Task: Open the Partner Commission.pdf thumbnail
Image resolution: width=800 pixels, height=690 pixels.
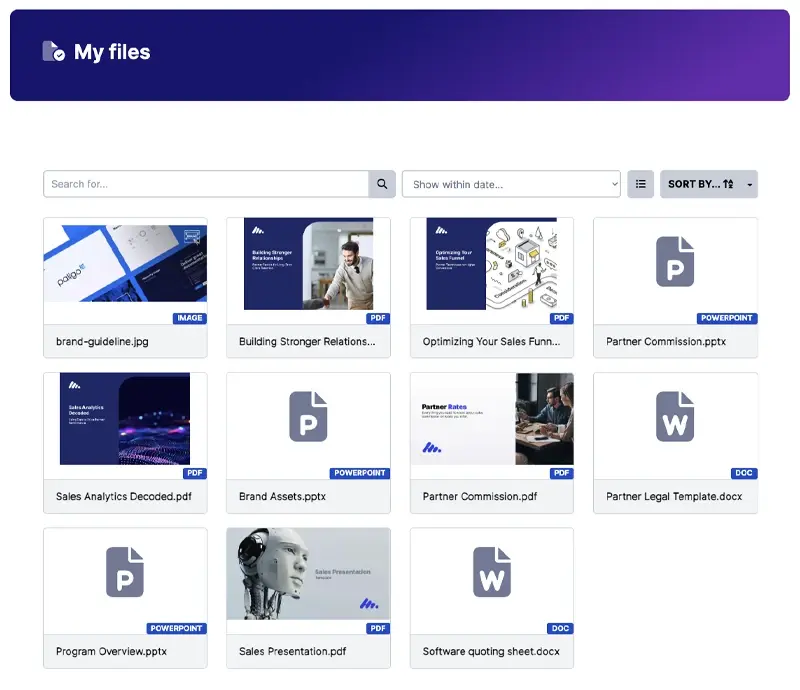Action: [492, 419]
